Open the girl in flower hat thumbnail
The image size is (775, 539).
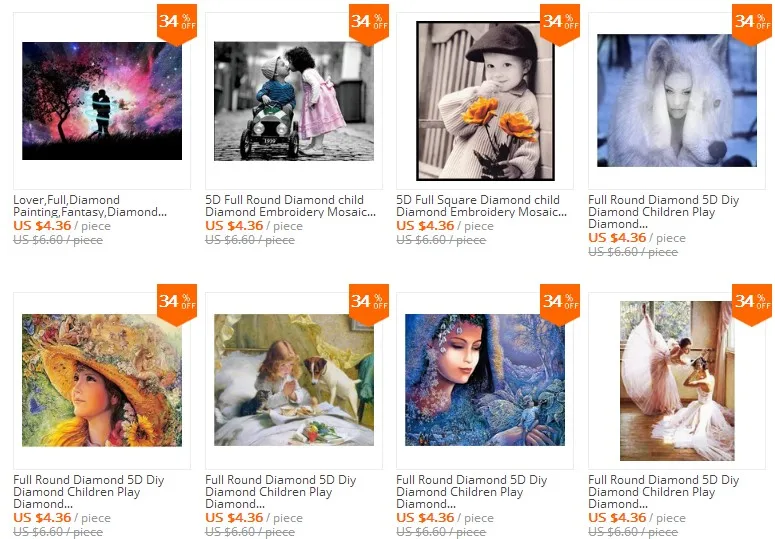coord(102,380)
